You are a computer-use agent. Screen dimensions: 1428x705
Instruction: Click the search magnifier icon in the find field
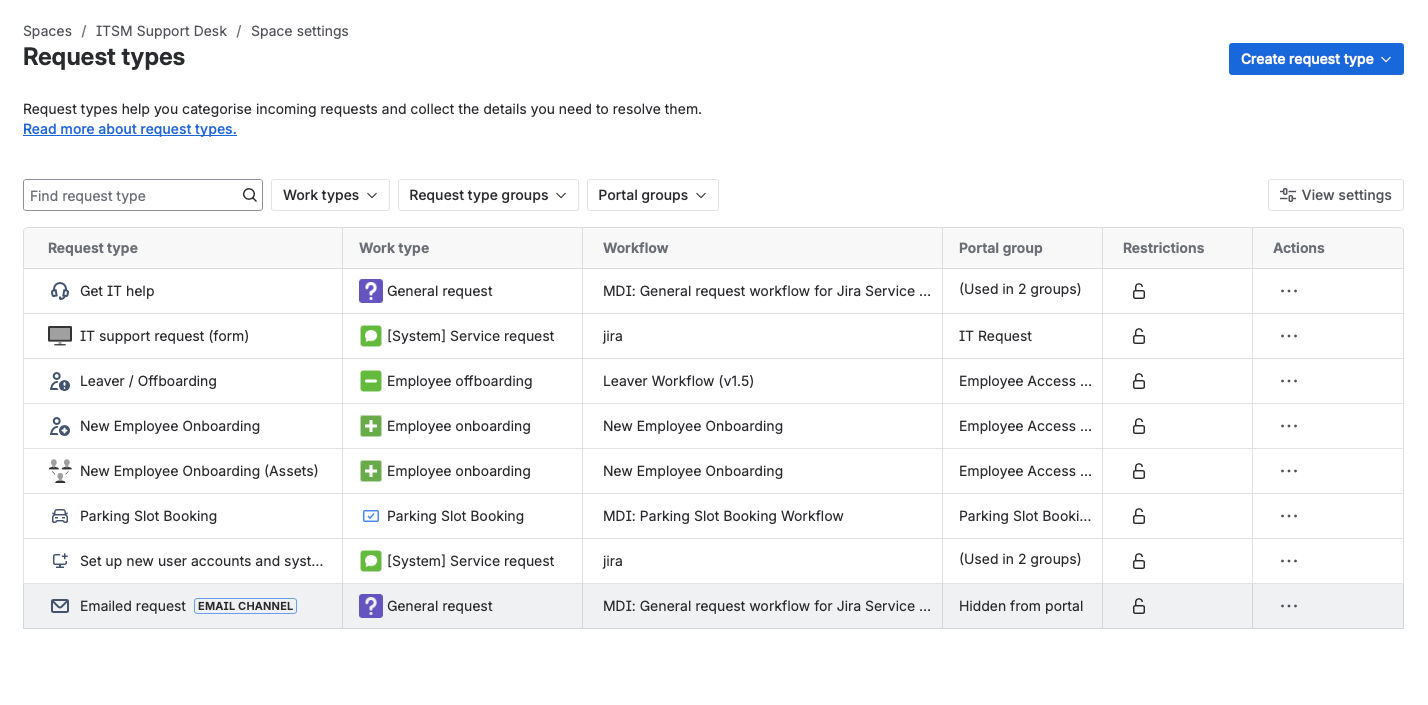(x=250, y=195)
